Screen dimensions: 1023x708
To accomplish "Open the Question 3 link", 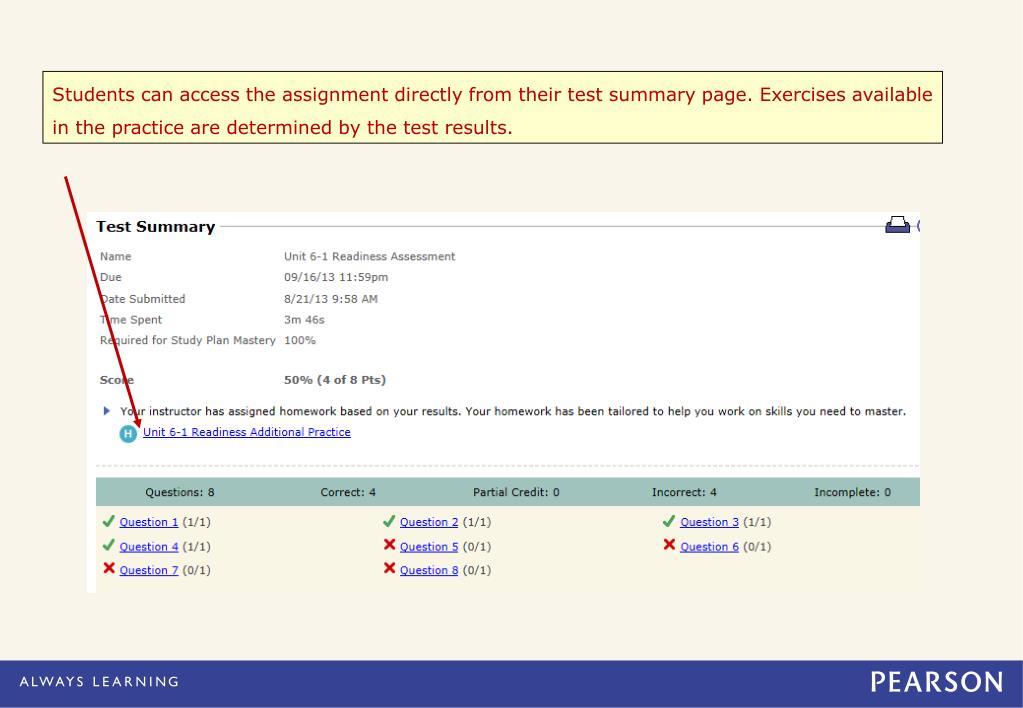I will pyautogui.click(x=710, y=522).
